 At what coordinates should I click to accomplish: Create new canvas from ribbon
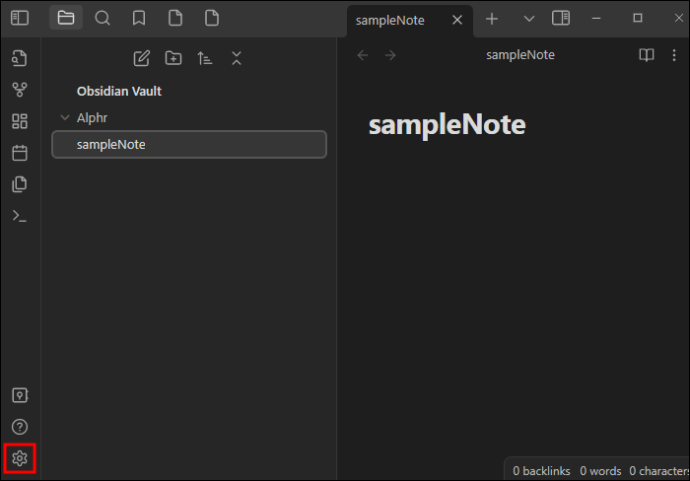pos(20,121)
